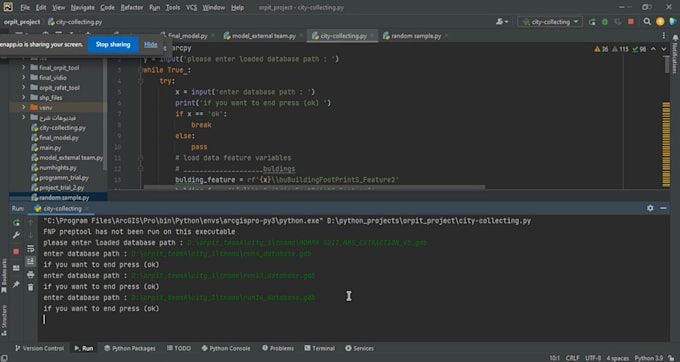Select main.py in project tree
Viewport: 680px width, 362px height.
pos(46,148)
